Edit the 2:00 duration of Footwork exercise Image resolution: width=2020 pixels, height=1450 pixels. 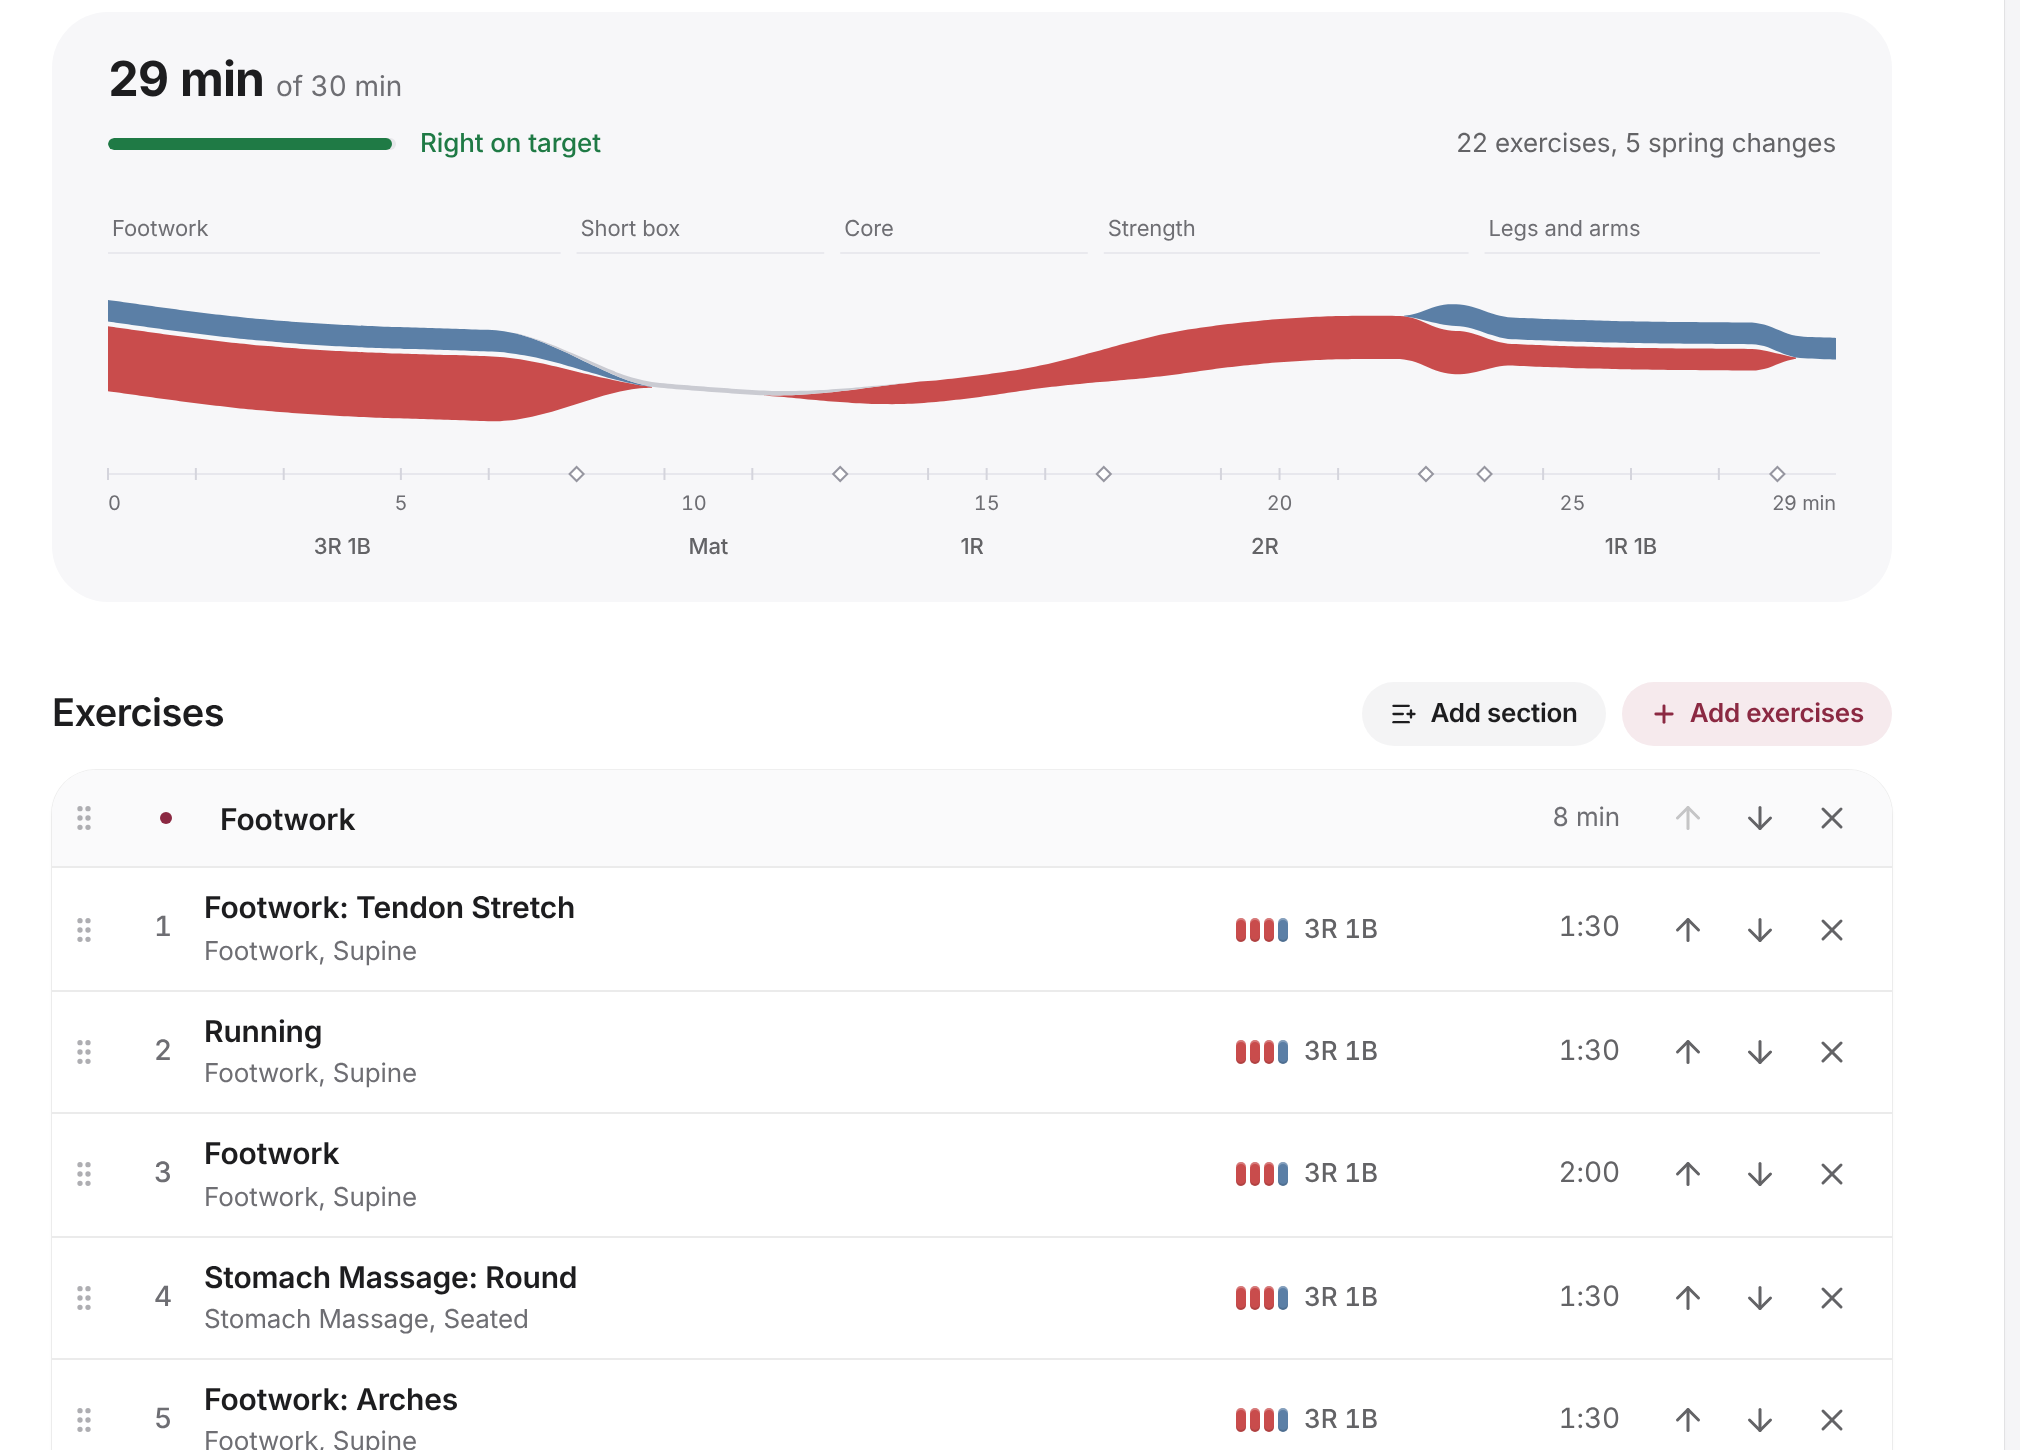tap(1589, 1172)
